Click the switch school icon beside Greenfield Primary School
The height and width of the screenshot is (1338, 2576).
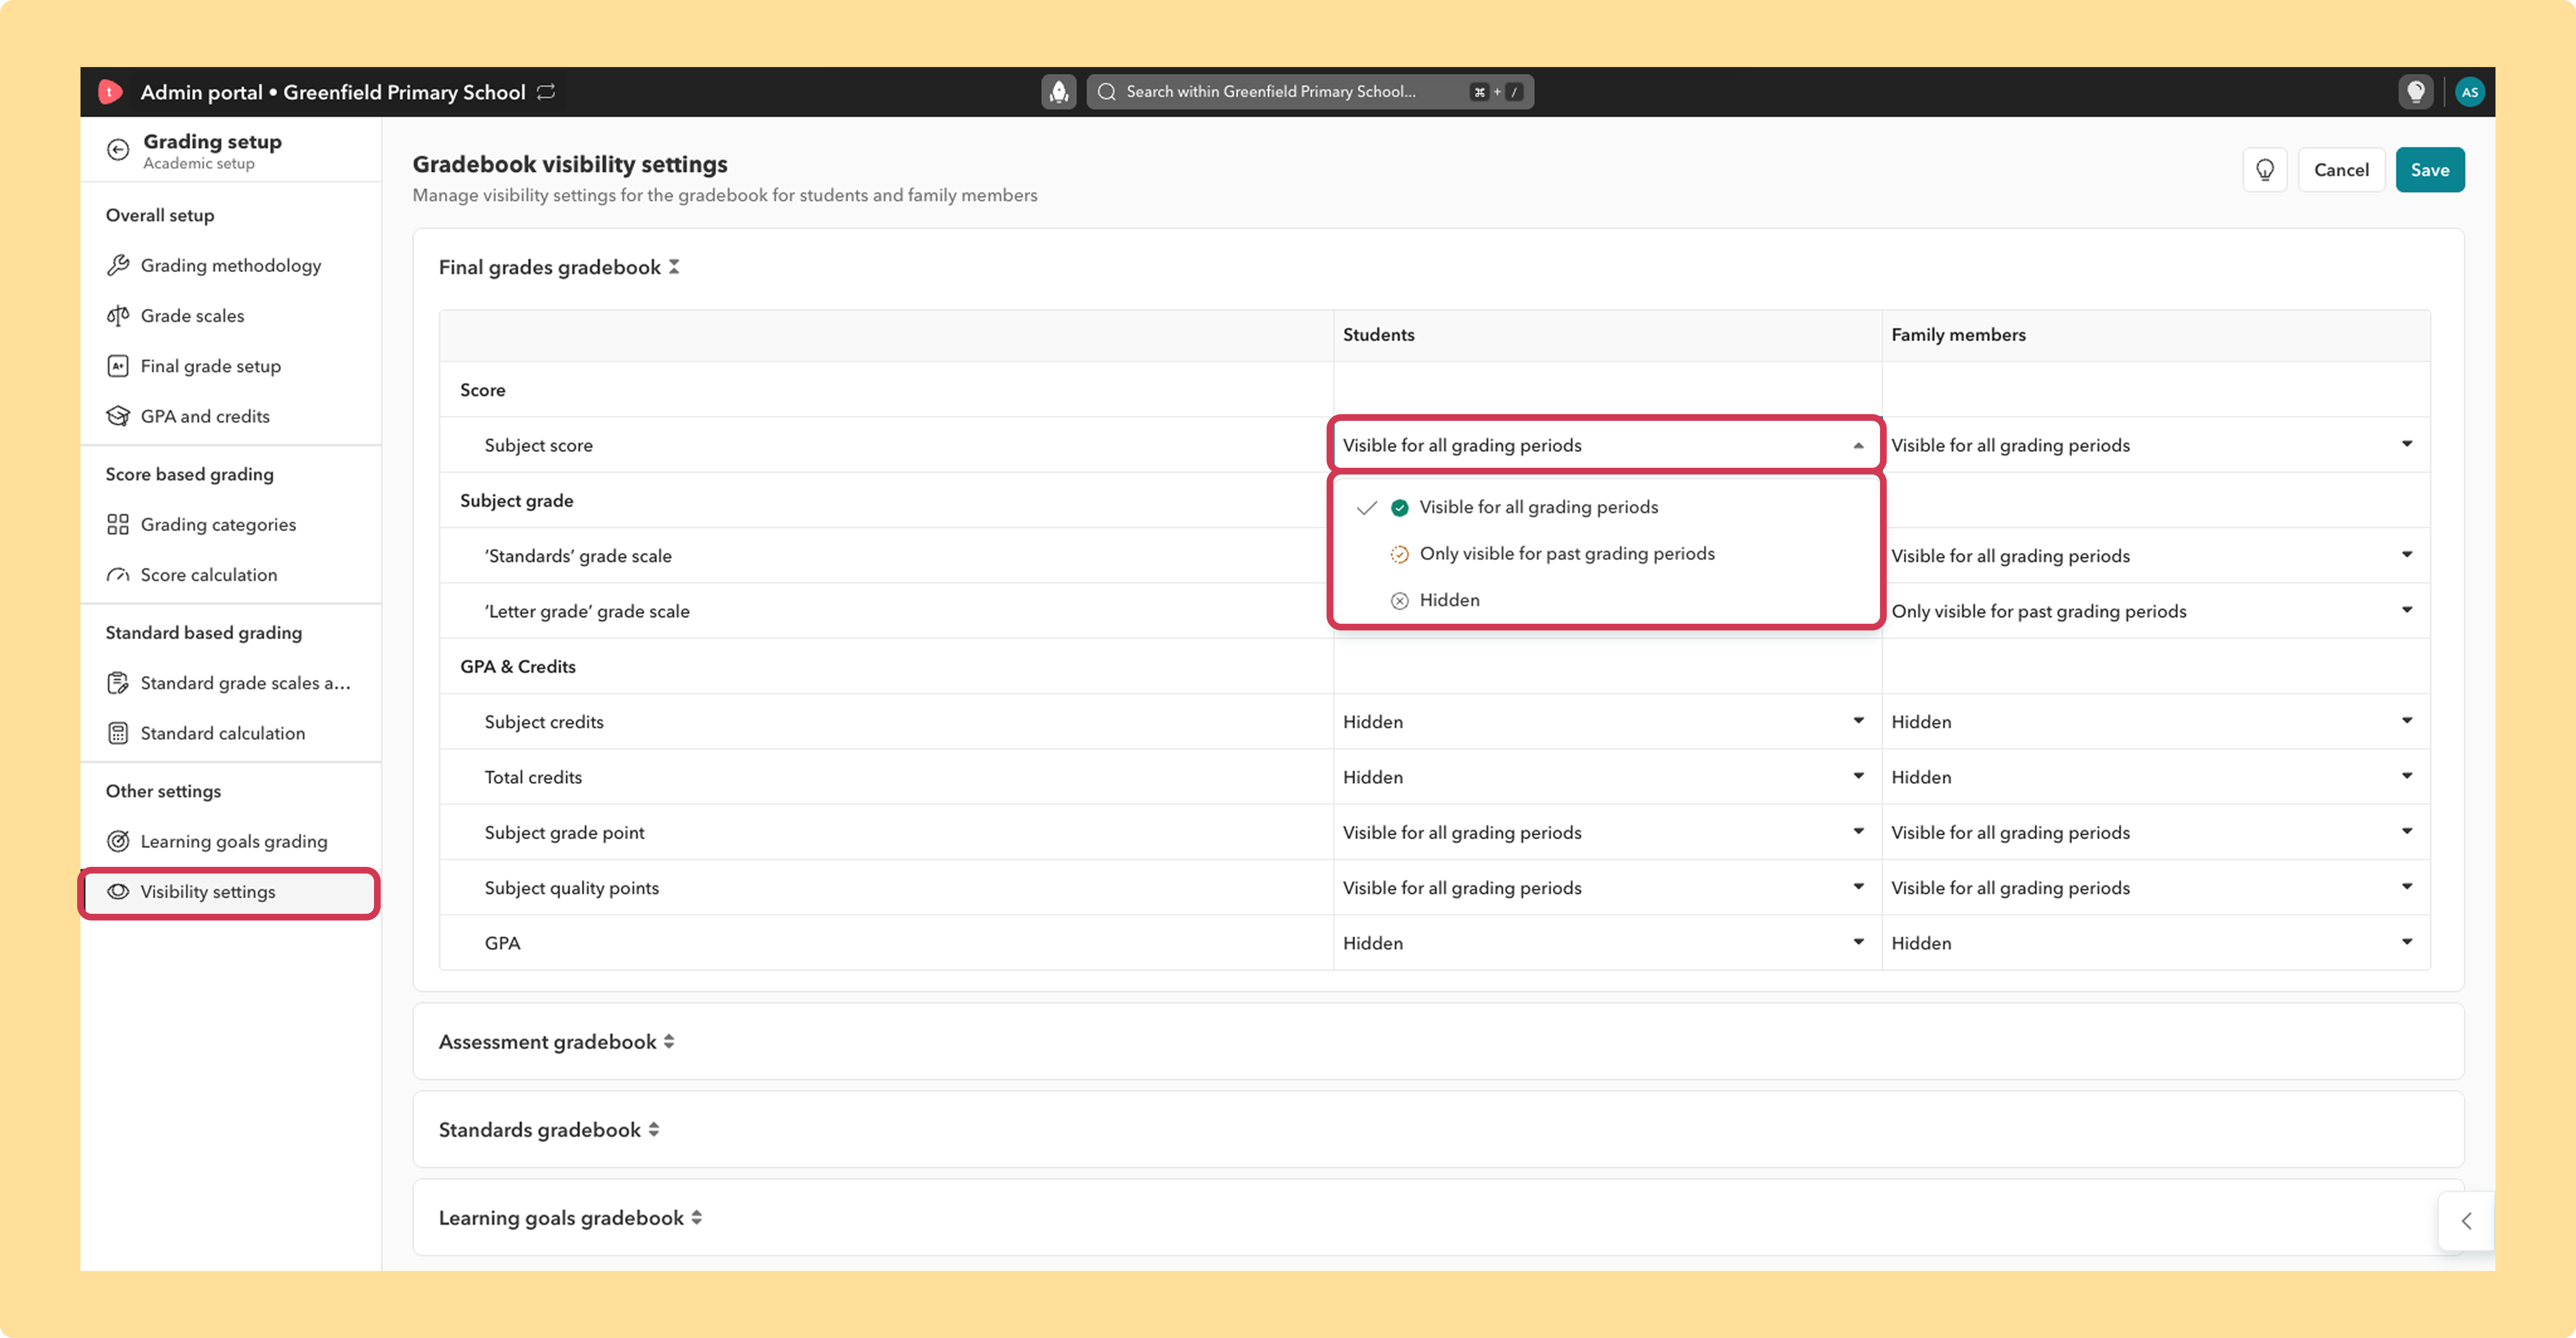(546, 92)
